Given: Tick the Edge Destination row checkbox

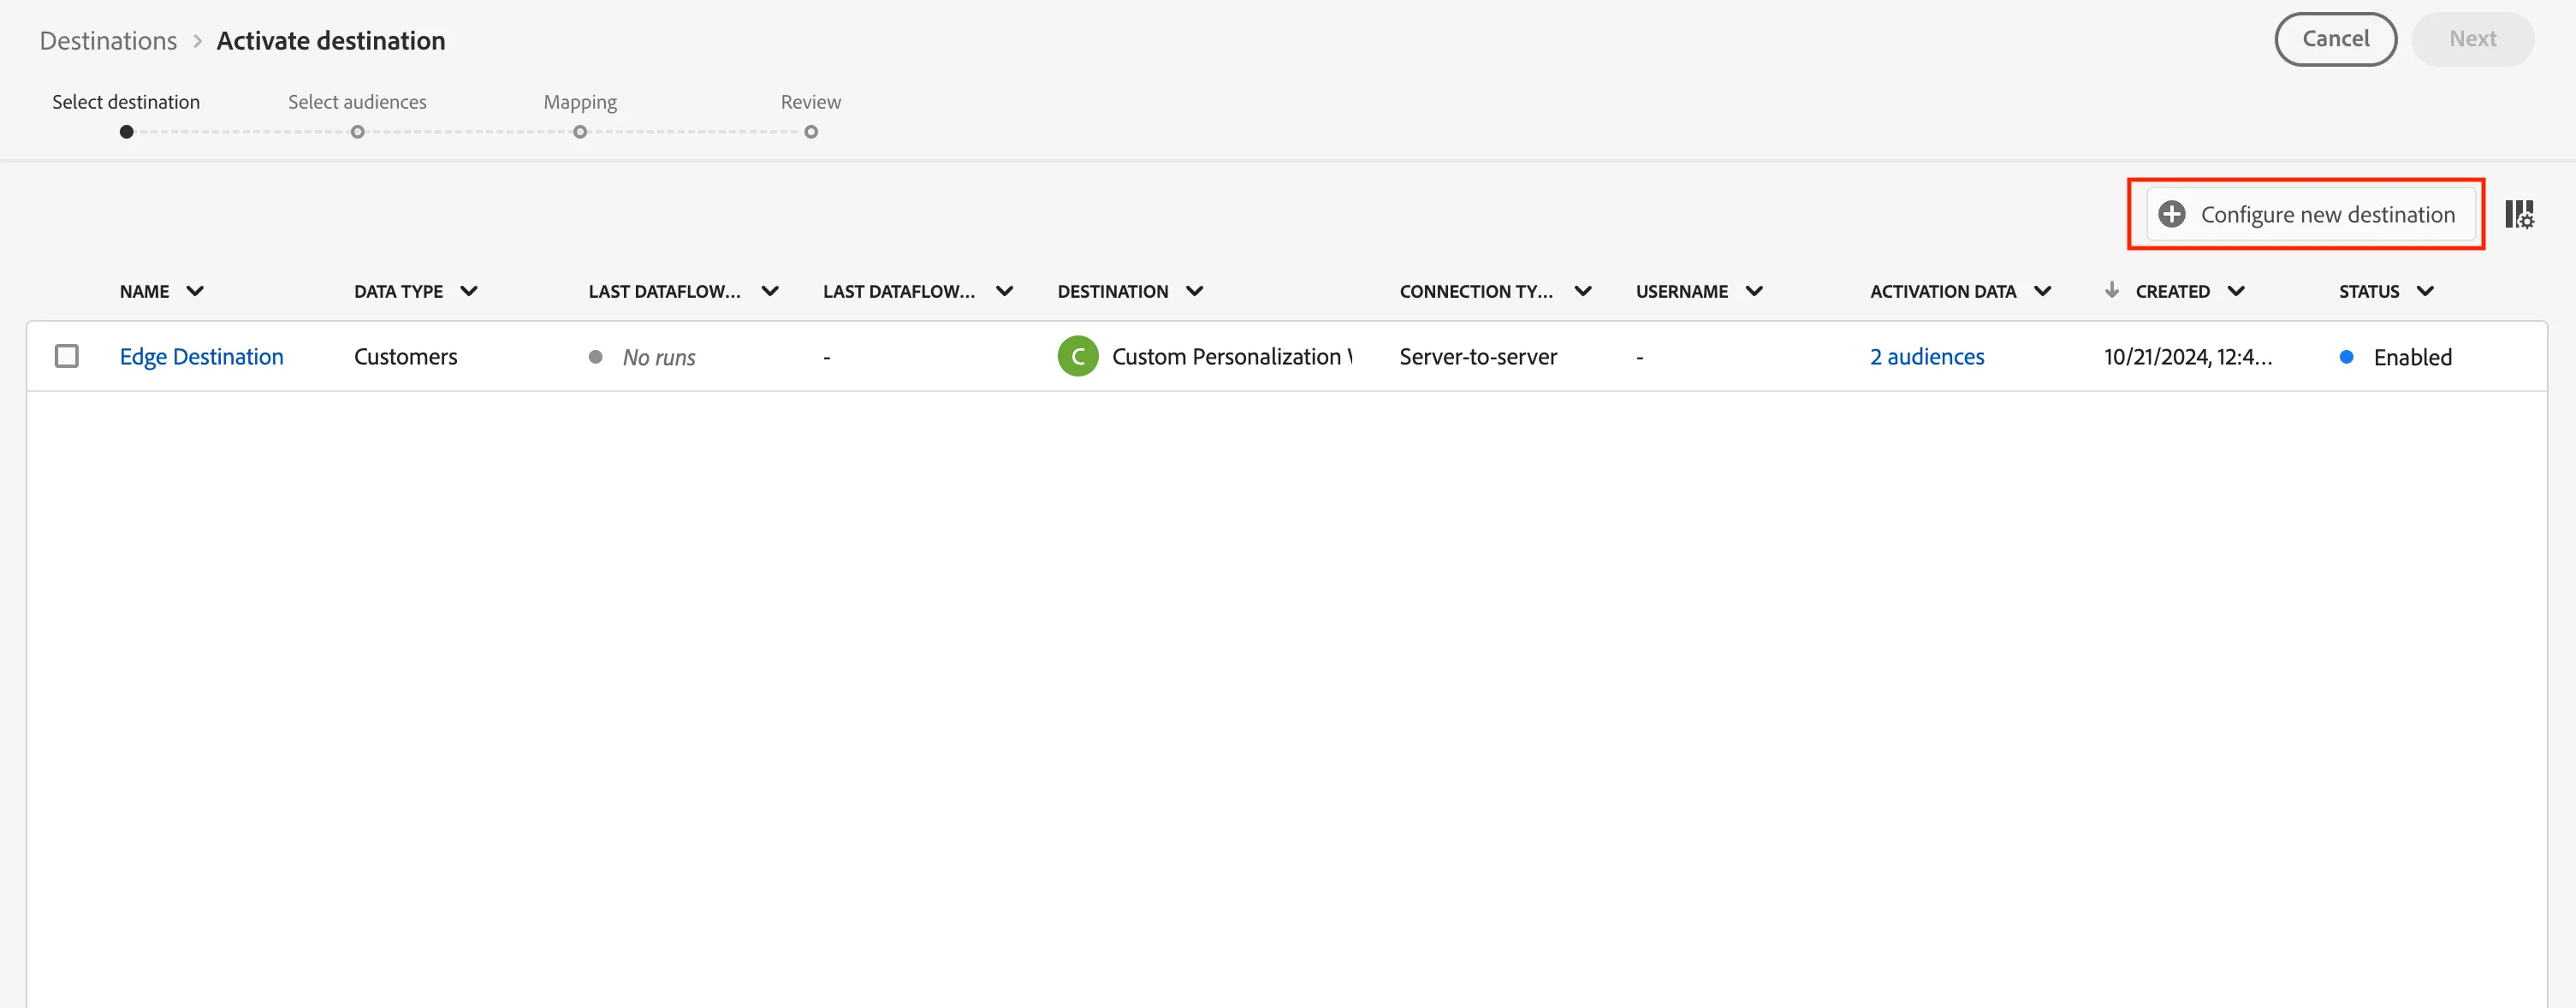Looking at the screenshot, I should click(x=67, y=356).
